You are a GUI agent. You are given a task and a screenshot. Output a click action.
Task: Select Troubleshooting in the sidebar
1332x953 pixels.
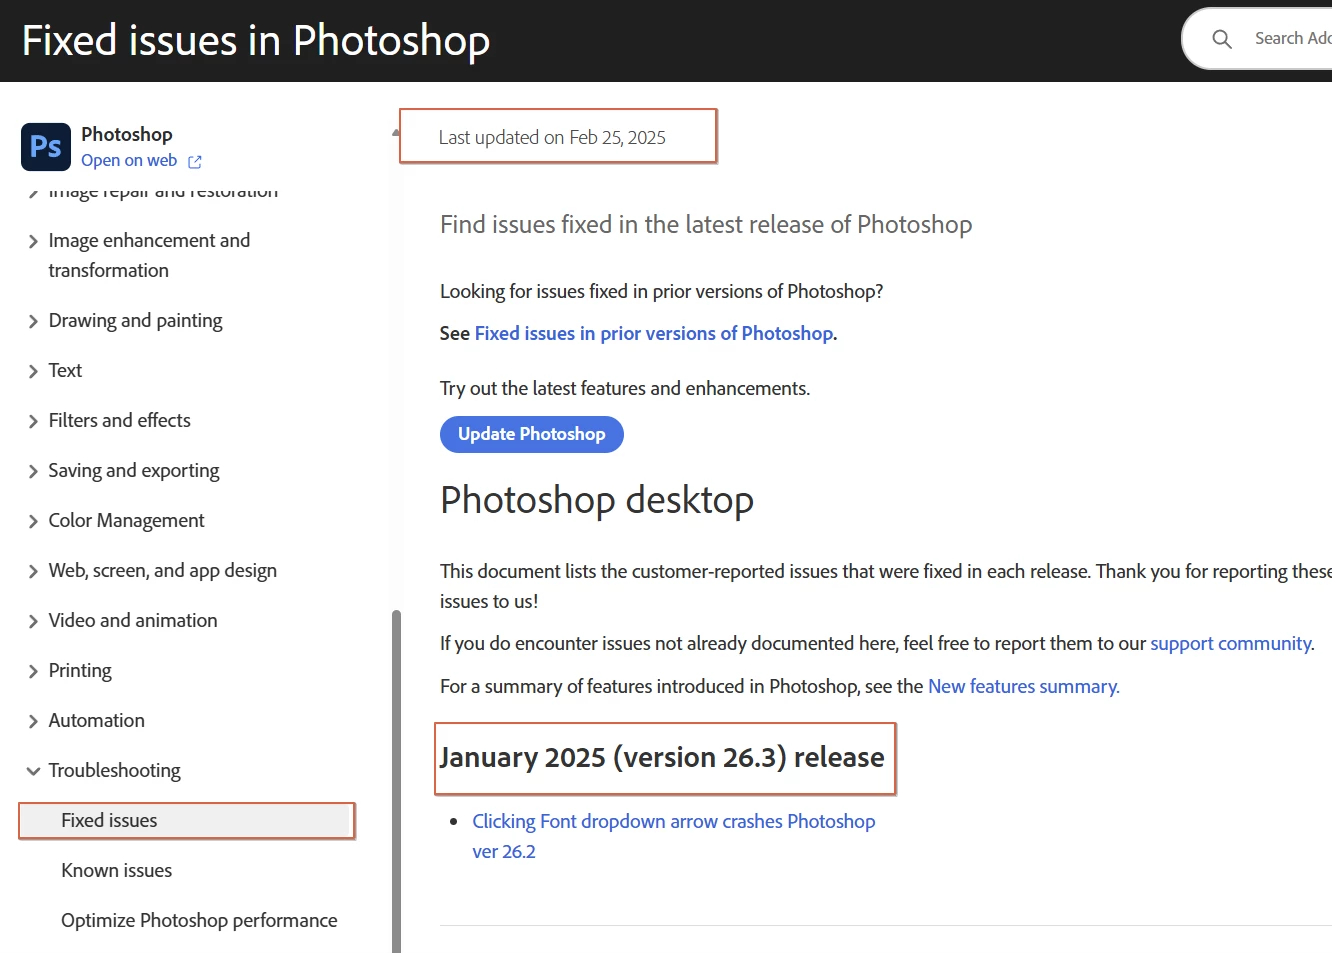(x=114, y=770)
